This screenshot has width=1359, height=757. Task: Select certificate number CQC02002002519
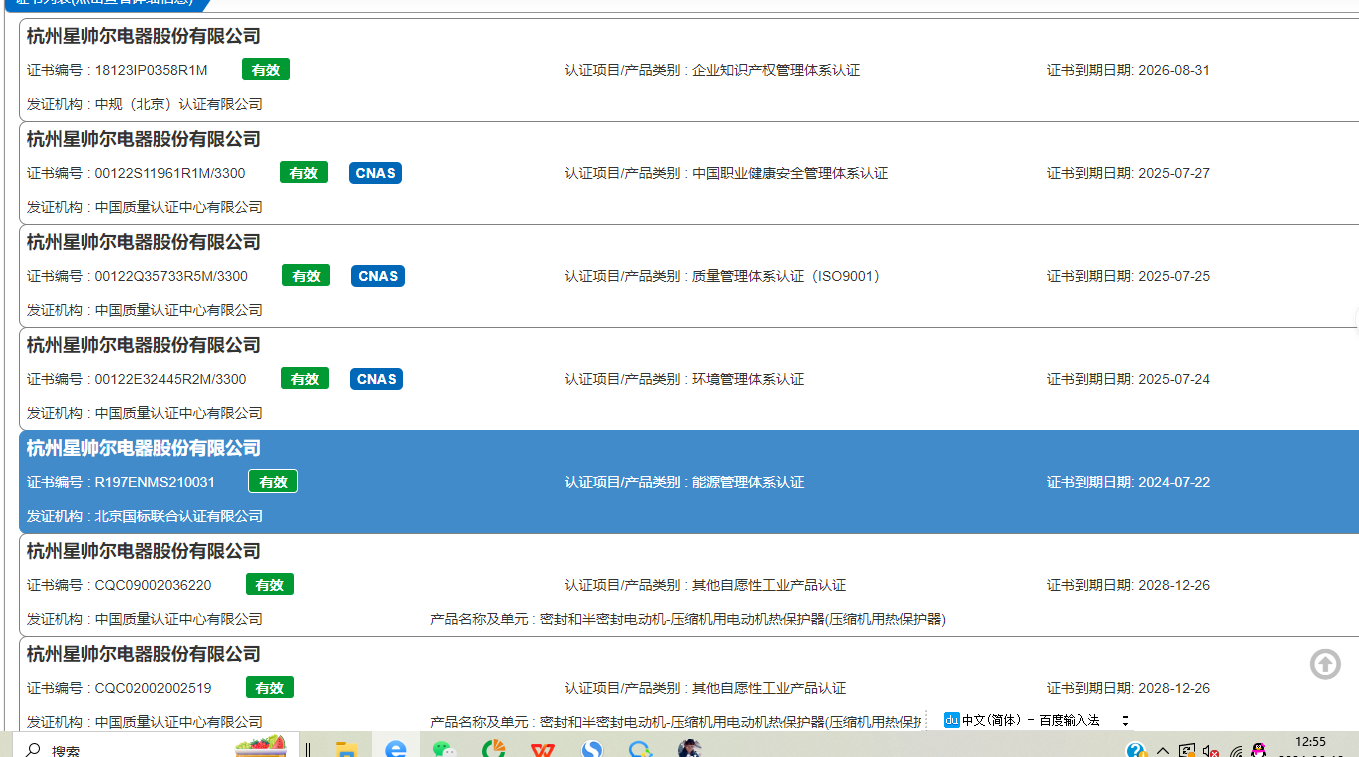(153, 688)
